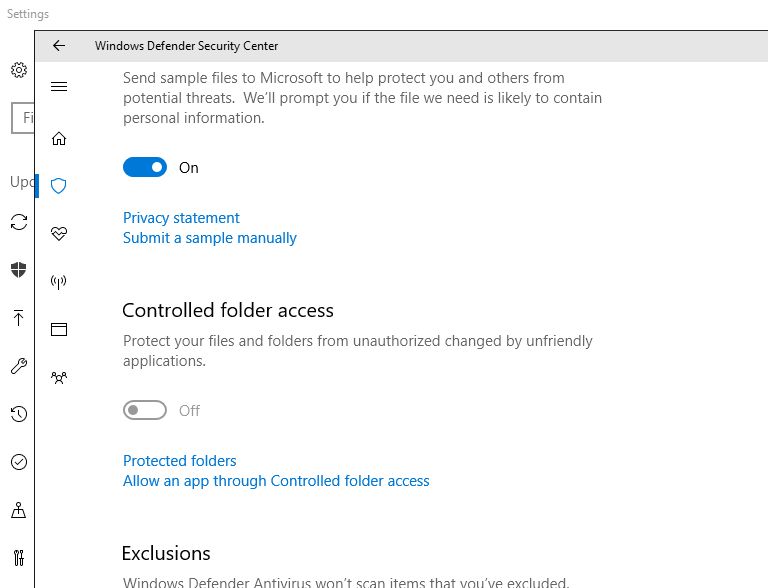Open Firewall & network protection icon
Screen dimensions: 768x588
coord(59,282)
